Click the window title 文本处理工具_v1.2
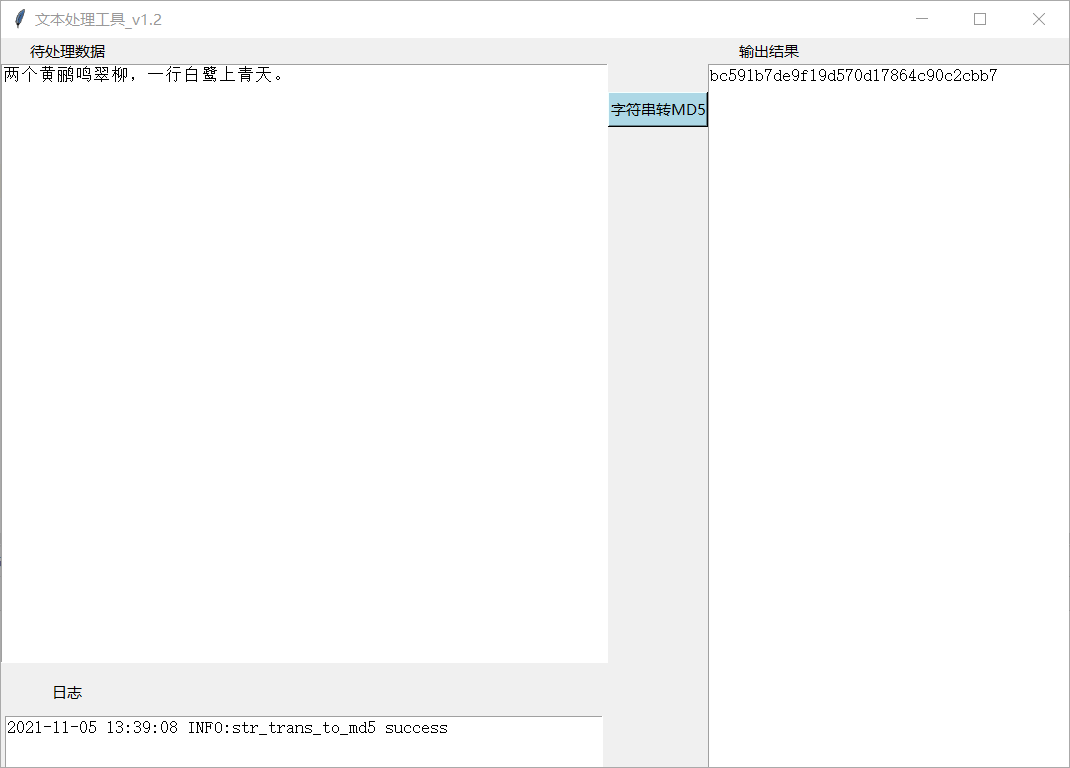This screenshot has height=768, width=1070. (x=99, y=18)
